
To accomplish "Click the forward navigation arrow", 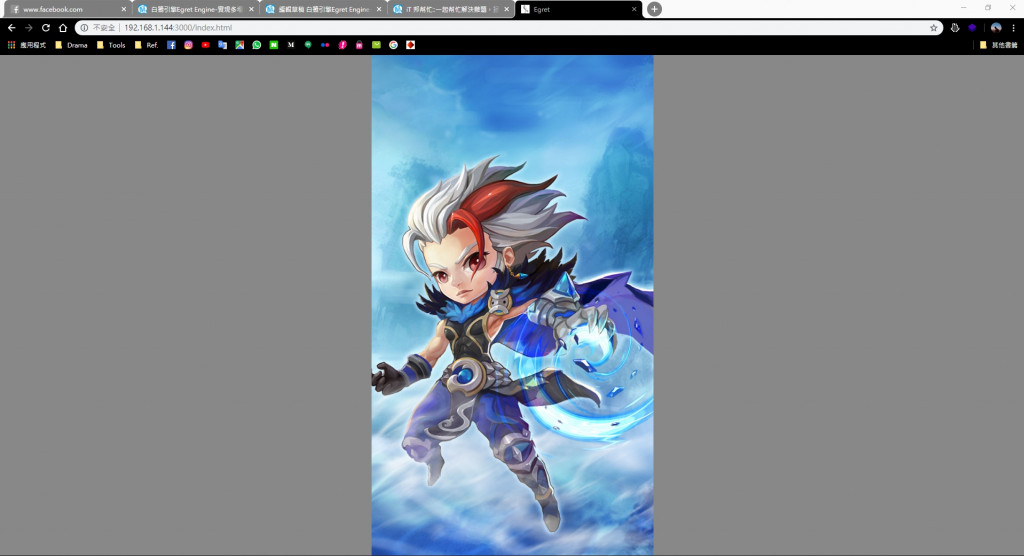I will click(29, 27).
